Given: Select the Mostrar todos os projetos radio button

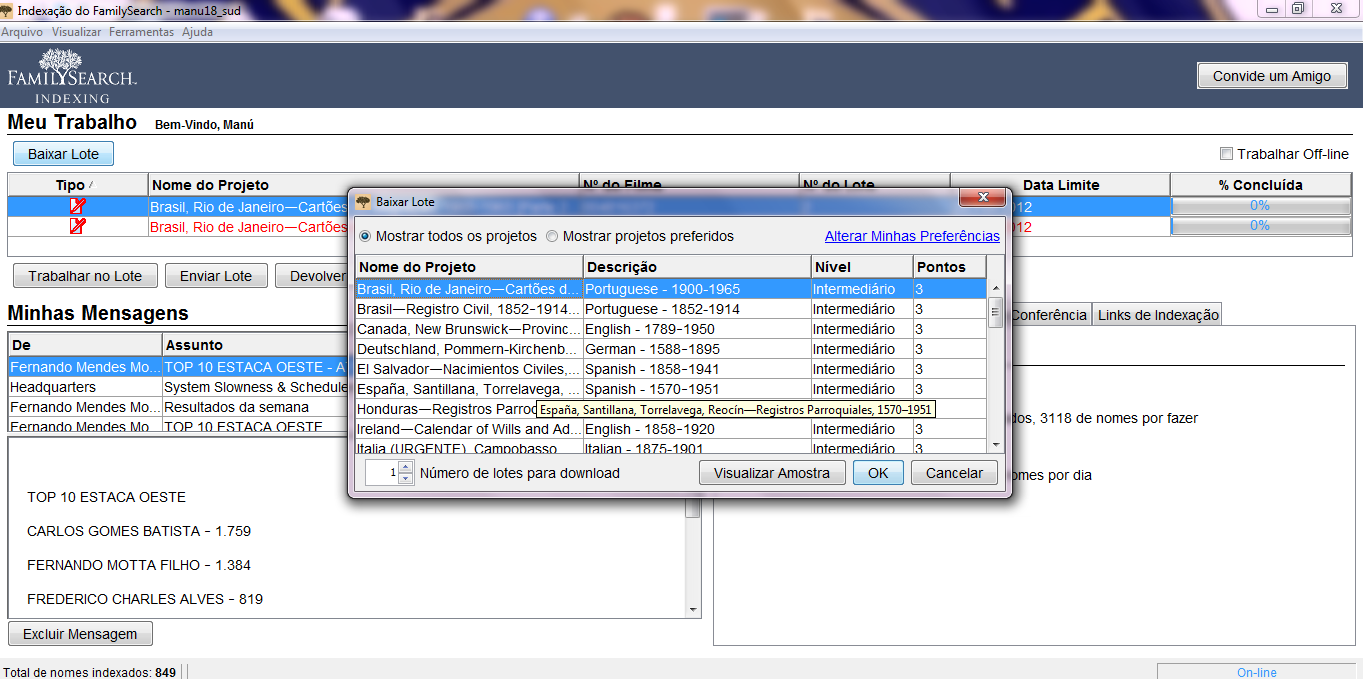Looking at the screenshot, I should tap(365, 237).
